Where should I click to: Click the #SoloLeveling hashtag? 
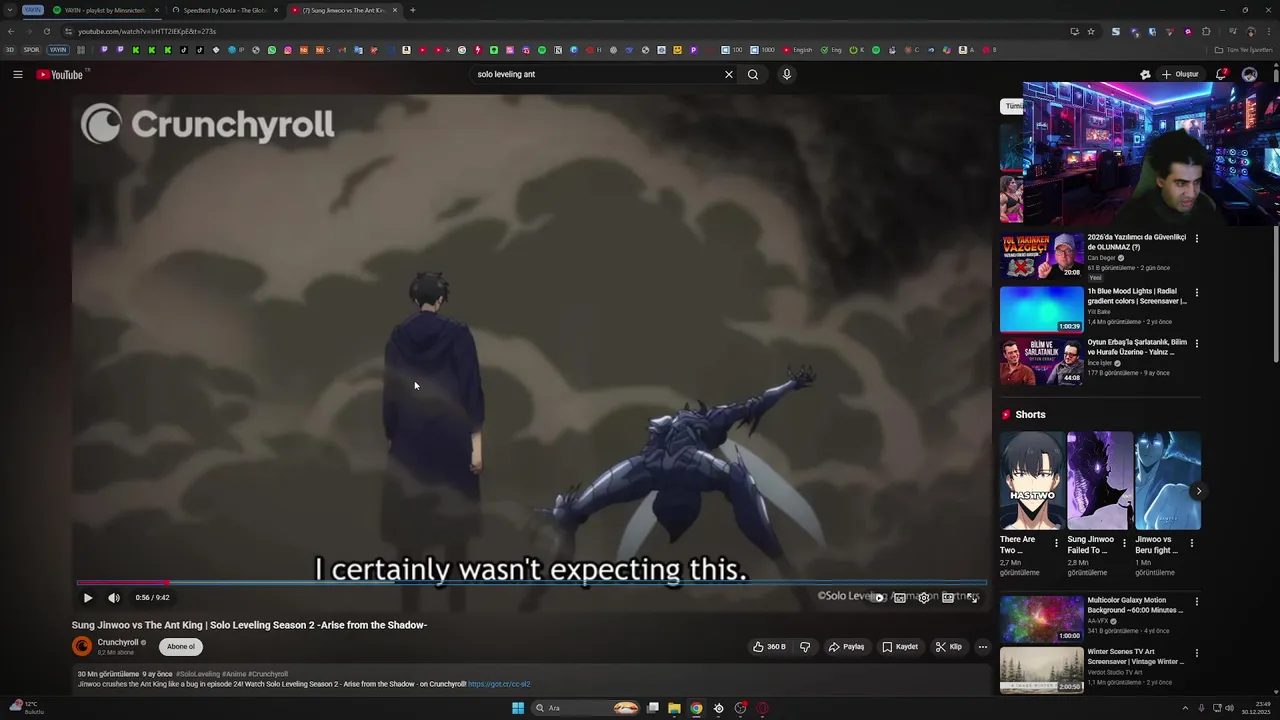pyautogui.click(x=197, y=674)
